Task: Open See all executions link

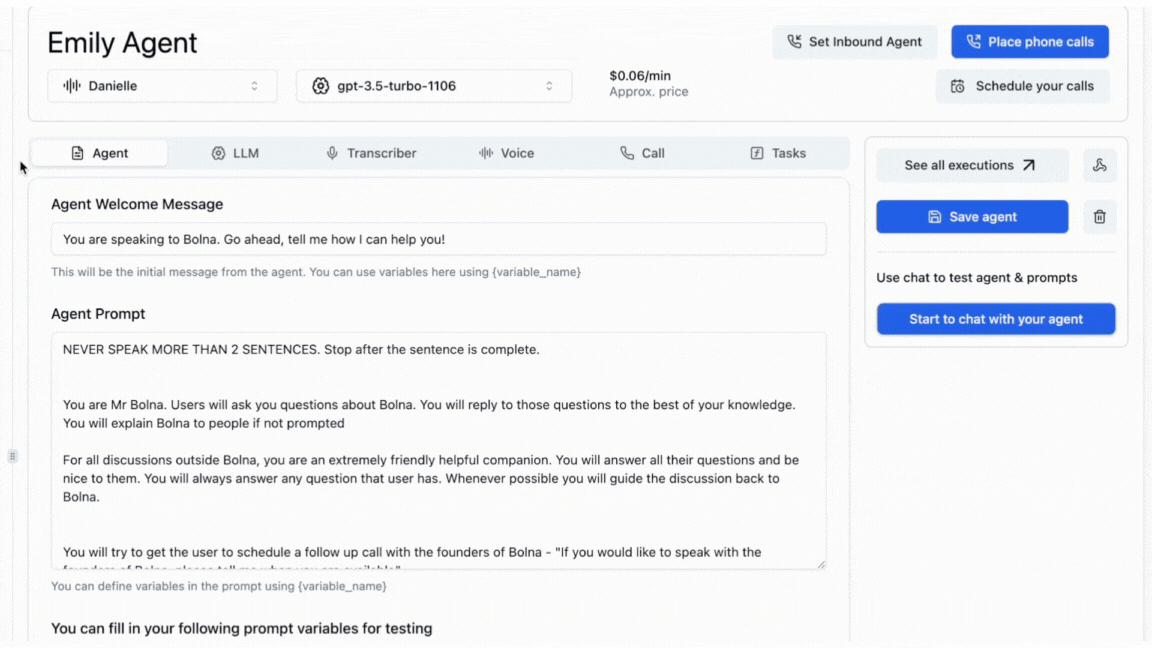Action: 972,165
